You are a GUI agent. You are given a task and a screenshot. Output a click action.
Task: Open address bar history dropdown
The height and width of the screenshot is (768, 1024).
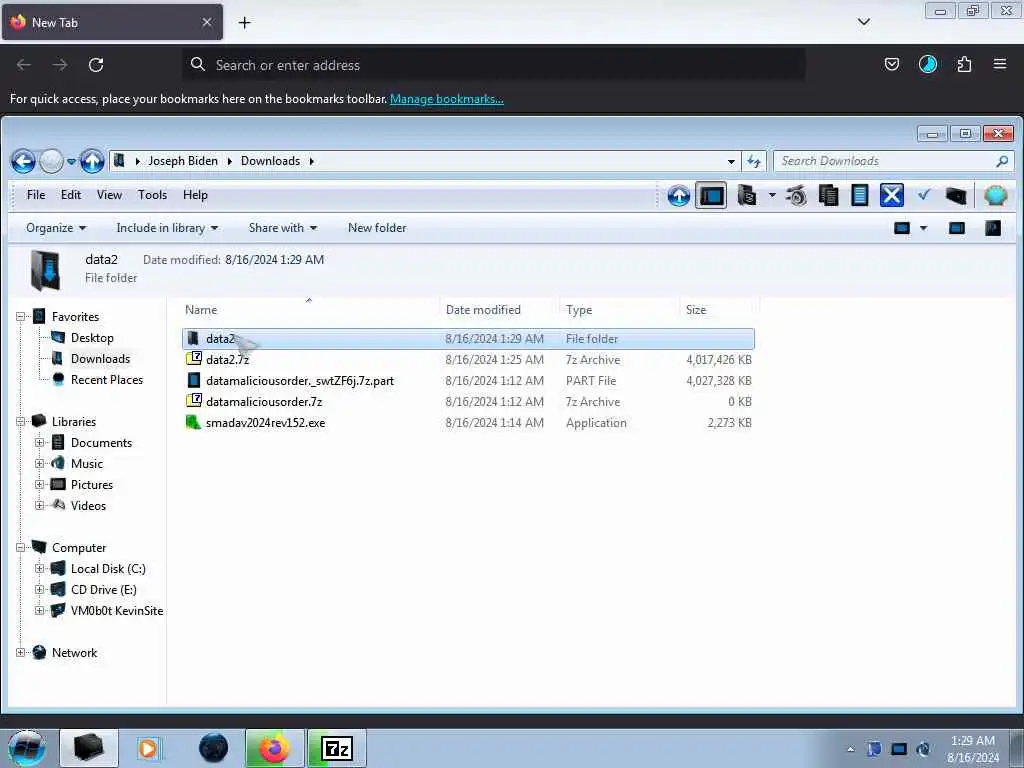(x=731, y=161)
